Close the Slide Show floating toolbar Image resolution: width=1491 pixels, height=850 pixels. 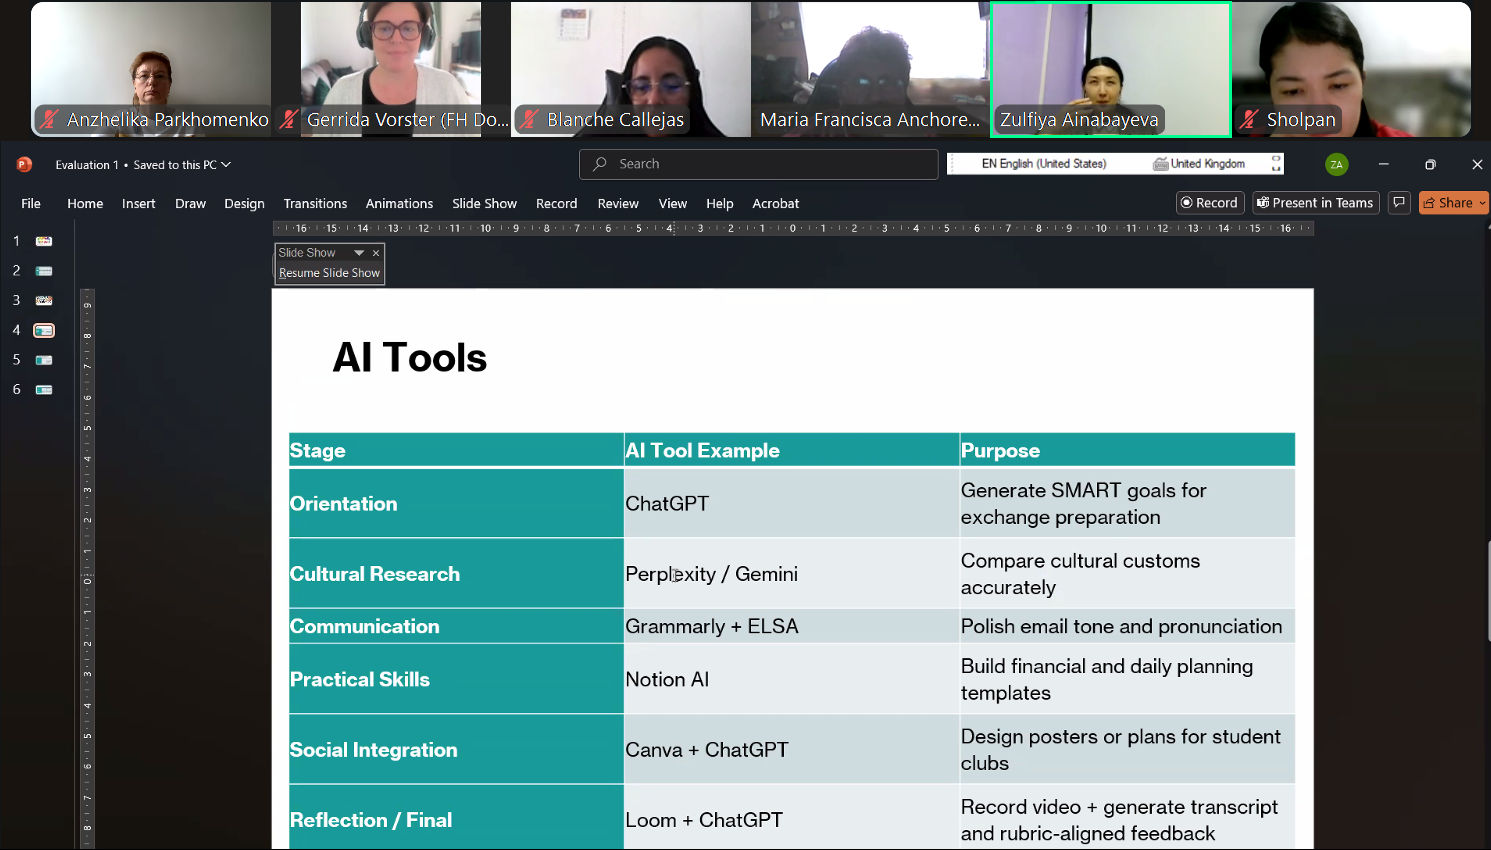click(x=376, y=253)
